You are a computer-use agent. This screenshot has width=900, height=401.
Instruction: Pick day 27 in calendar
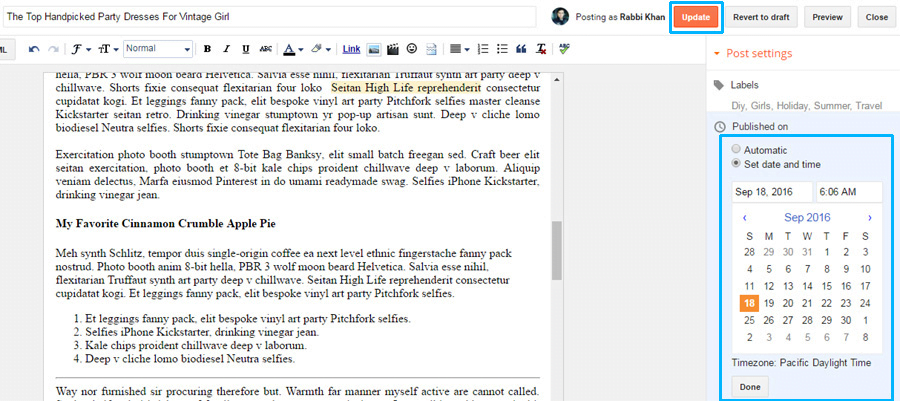point(788,320)
